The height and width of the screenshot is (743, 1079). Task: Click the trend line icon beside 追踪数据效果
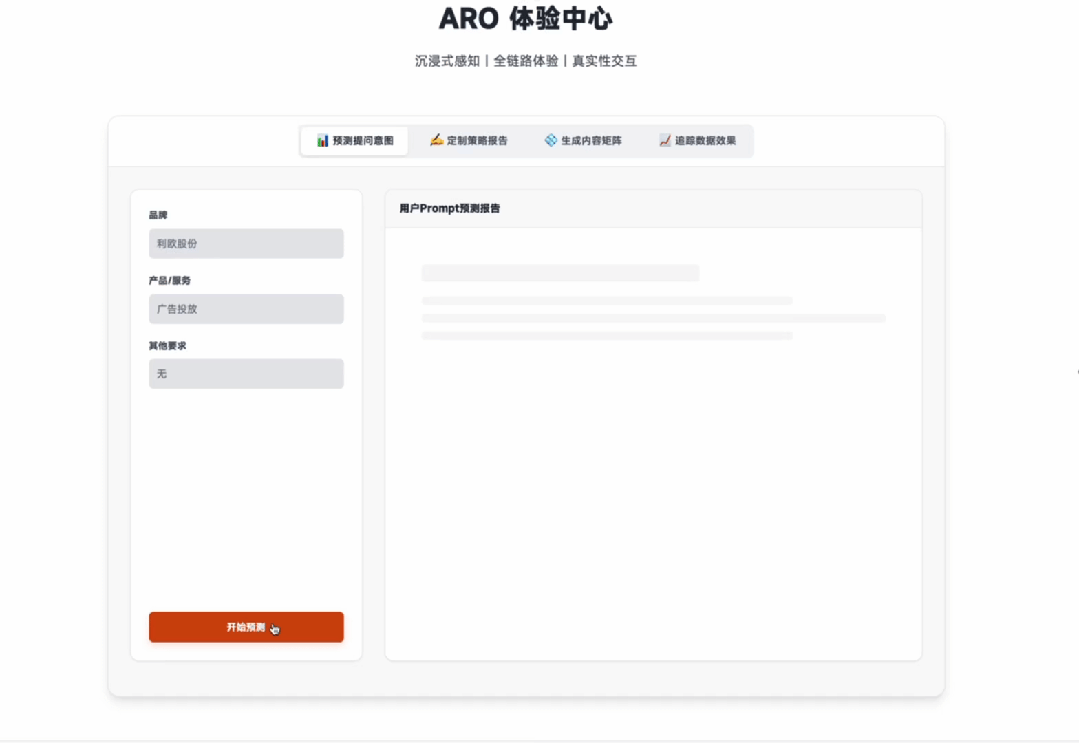click(x=663, y=141)
